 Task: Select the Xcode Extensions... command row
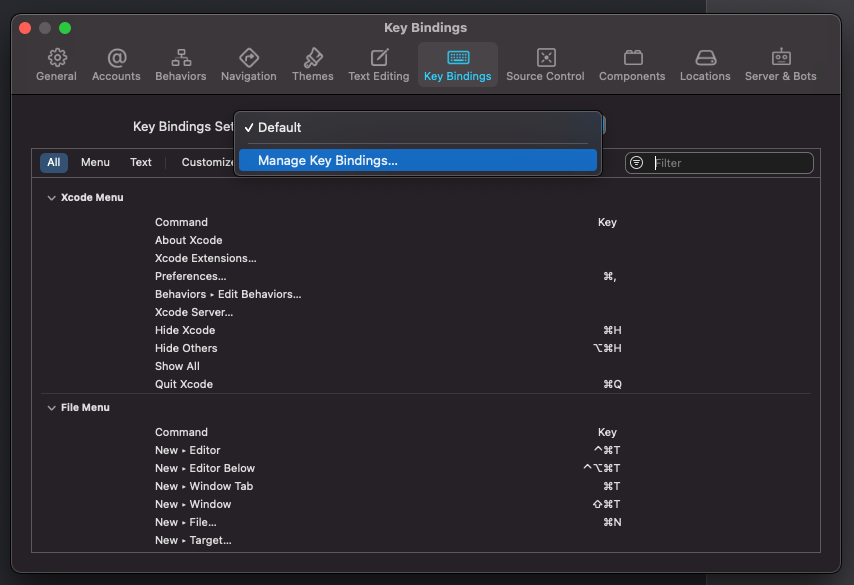425,258
